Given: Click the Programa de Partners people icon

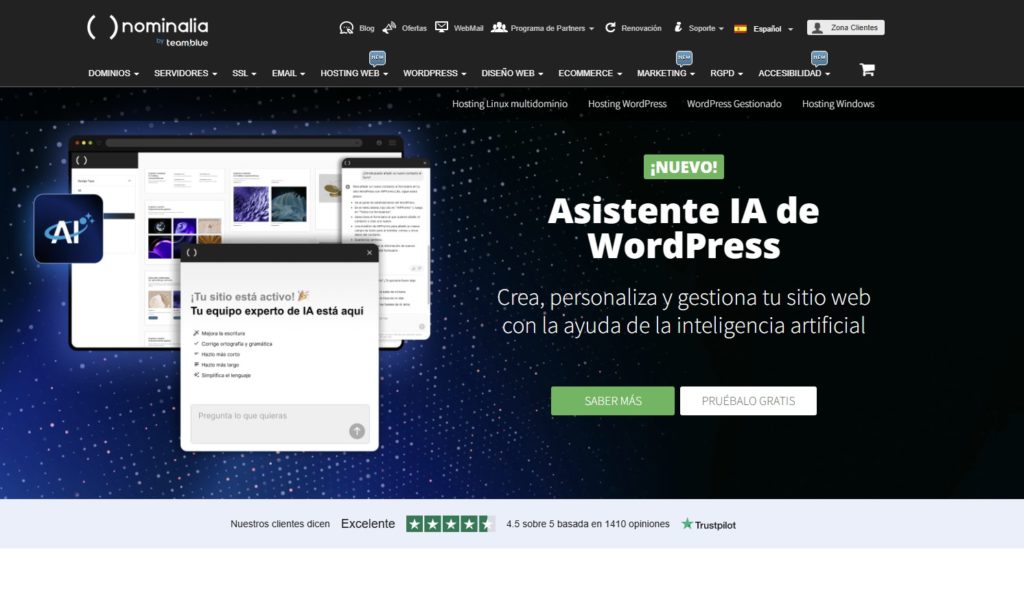Looking at the screenshot, I should 499,27.
